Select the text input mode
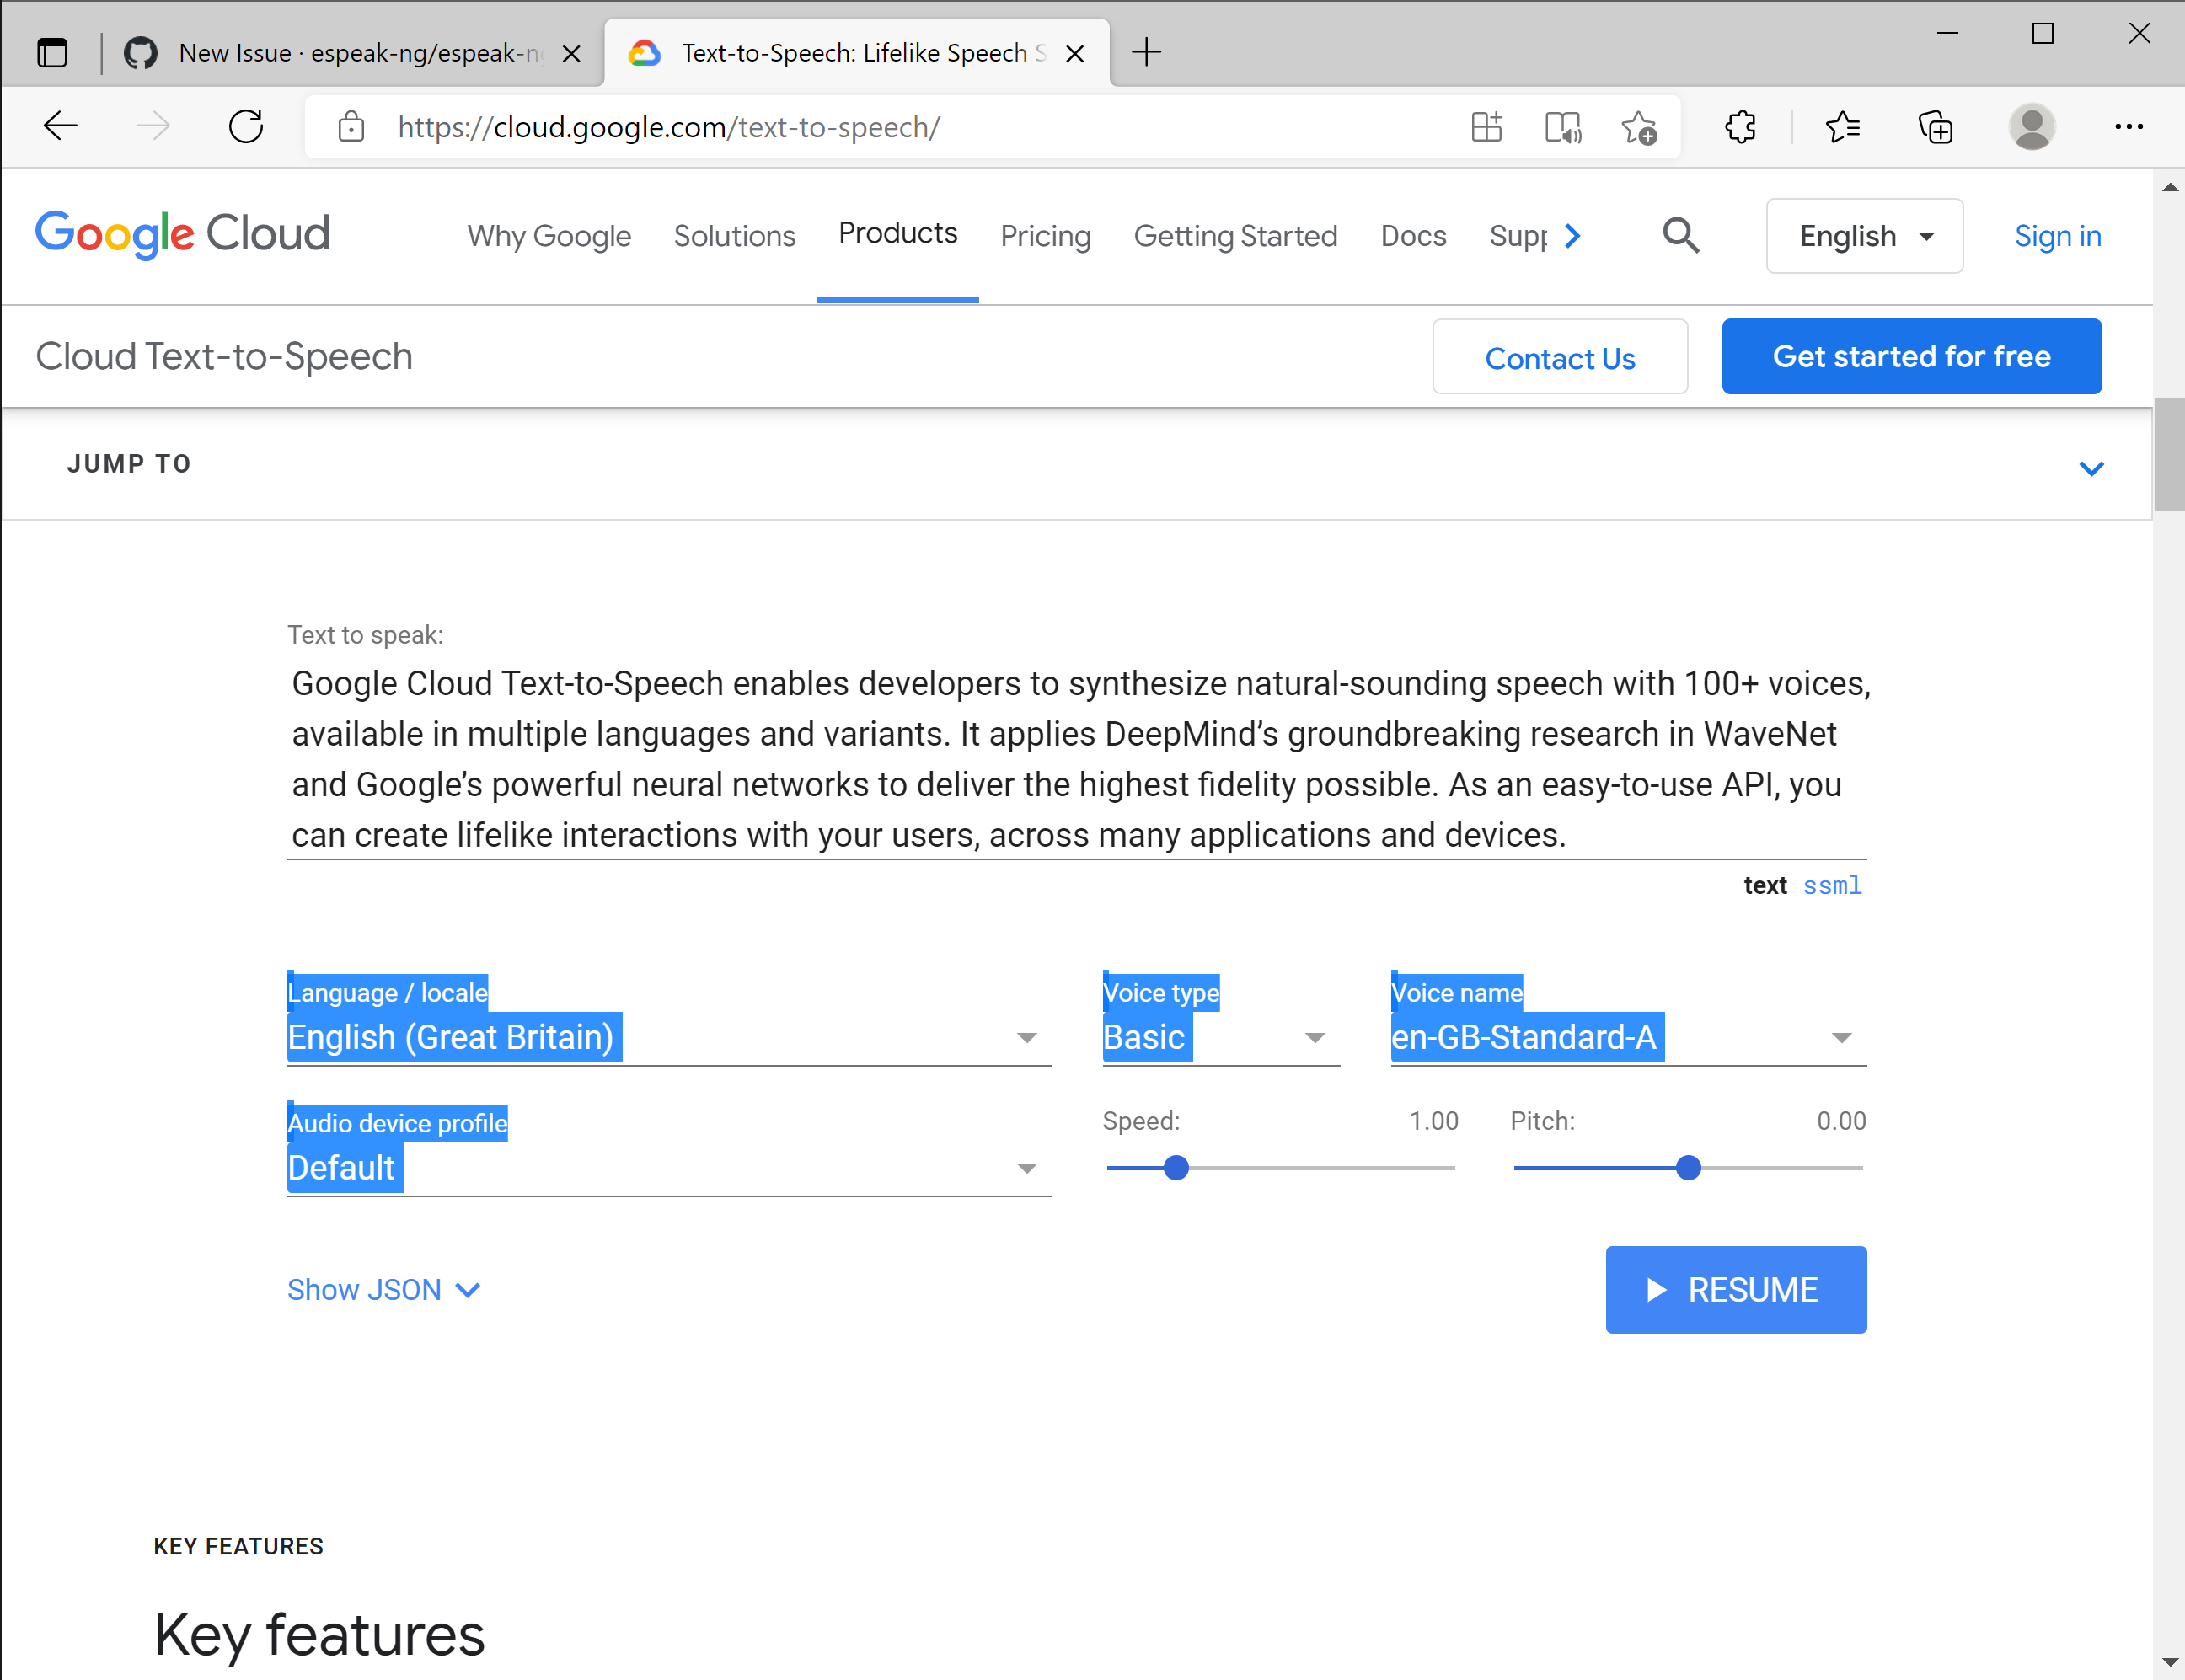This screenshot has width=2185, height=1680. [x=1765, y=886]
